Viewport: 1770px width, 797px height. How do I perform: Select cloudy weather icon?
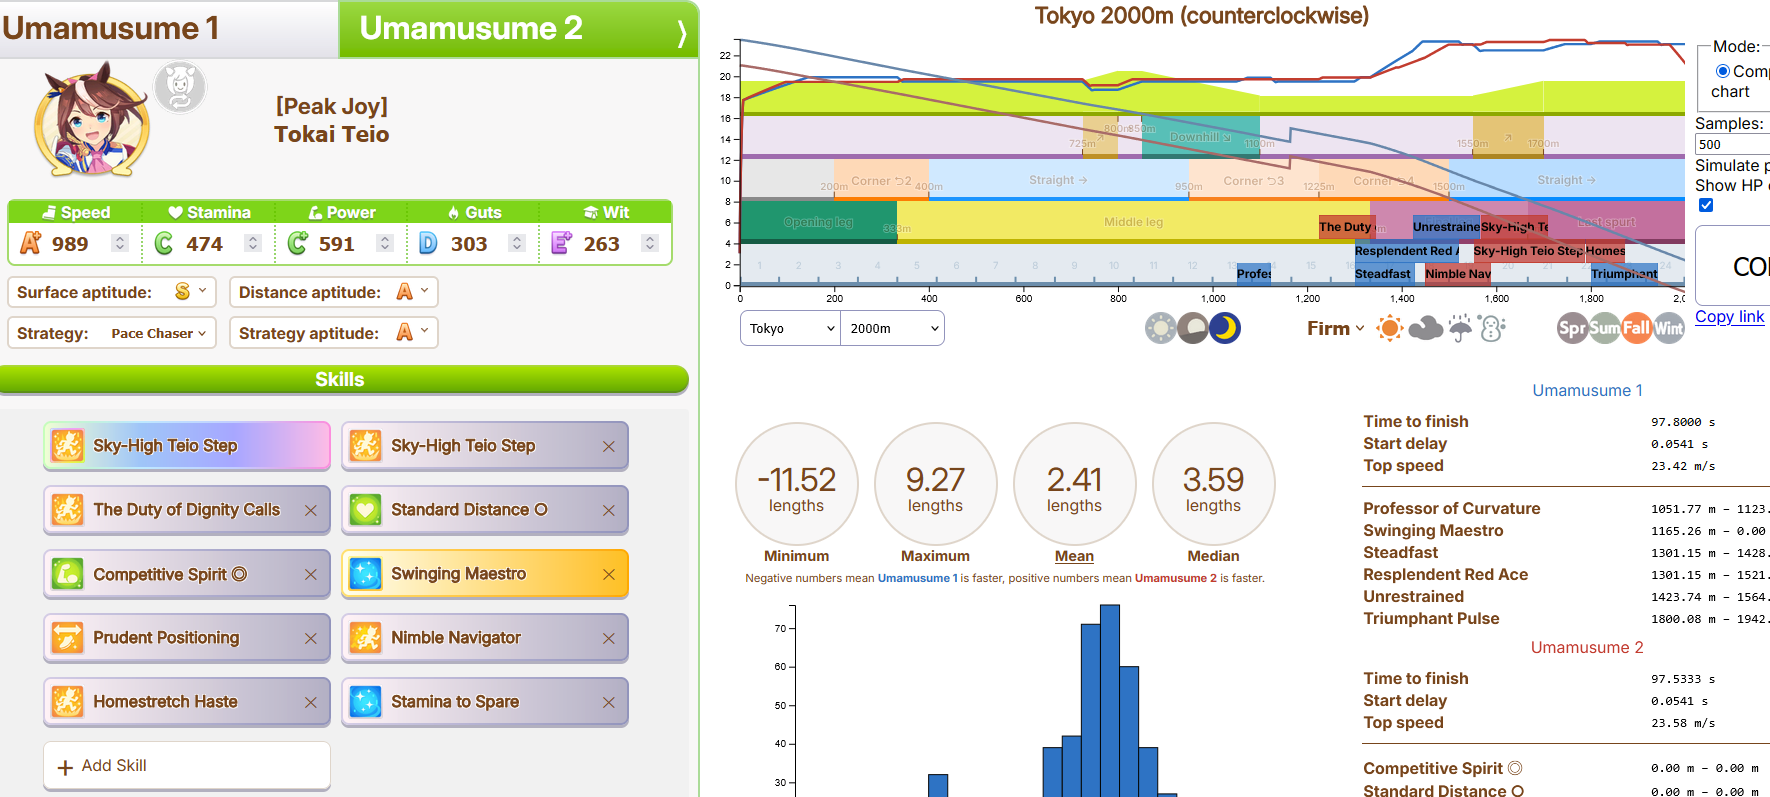pyautogui.click(x=1425, y=328)
